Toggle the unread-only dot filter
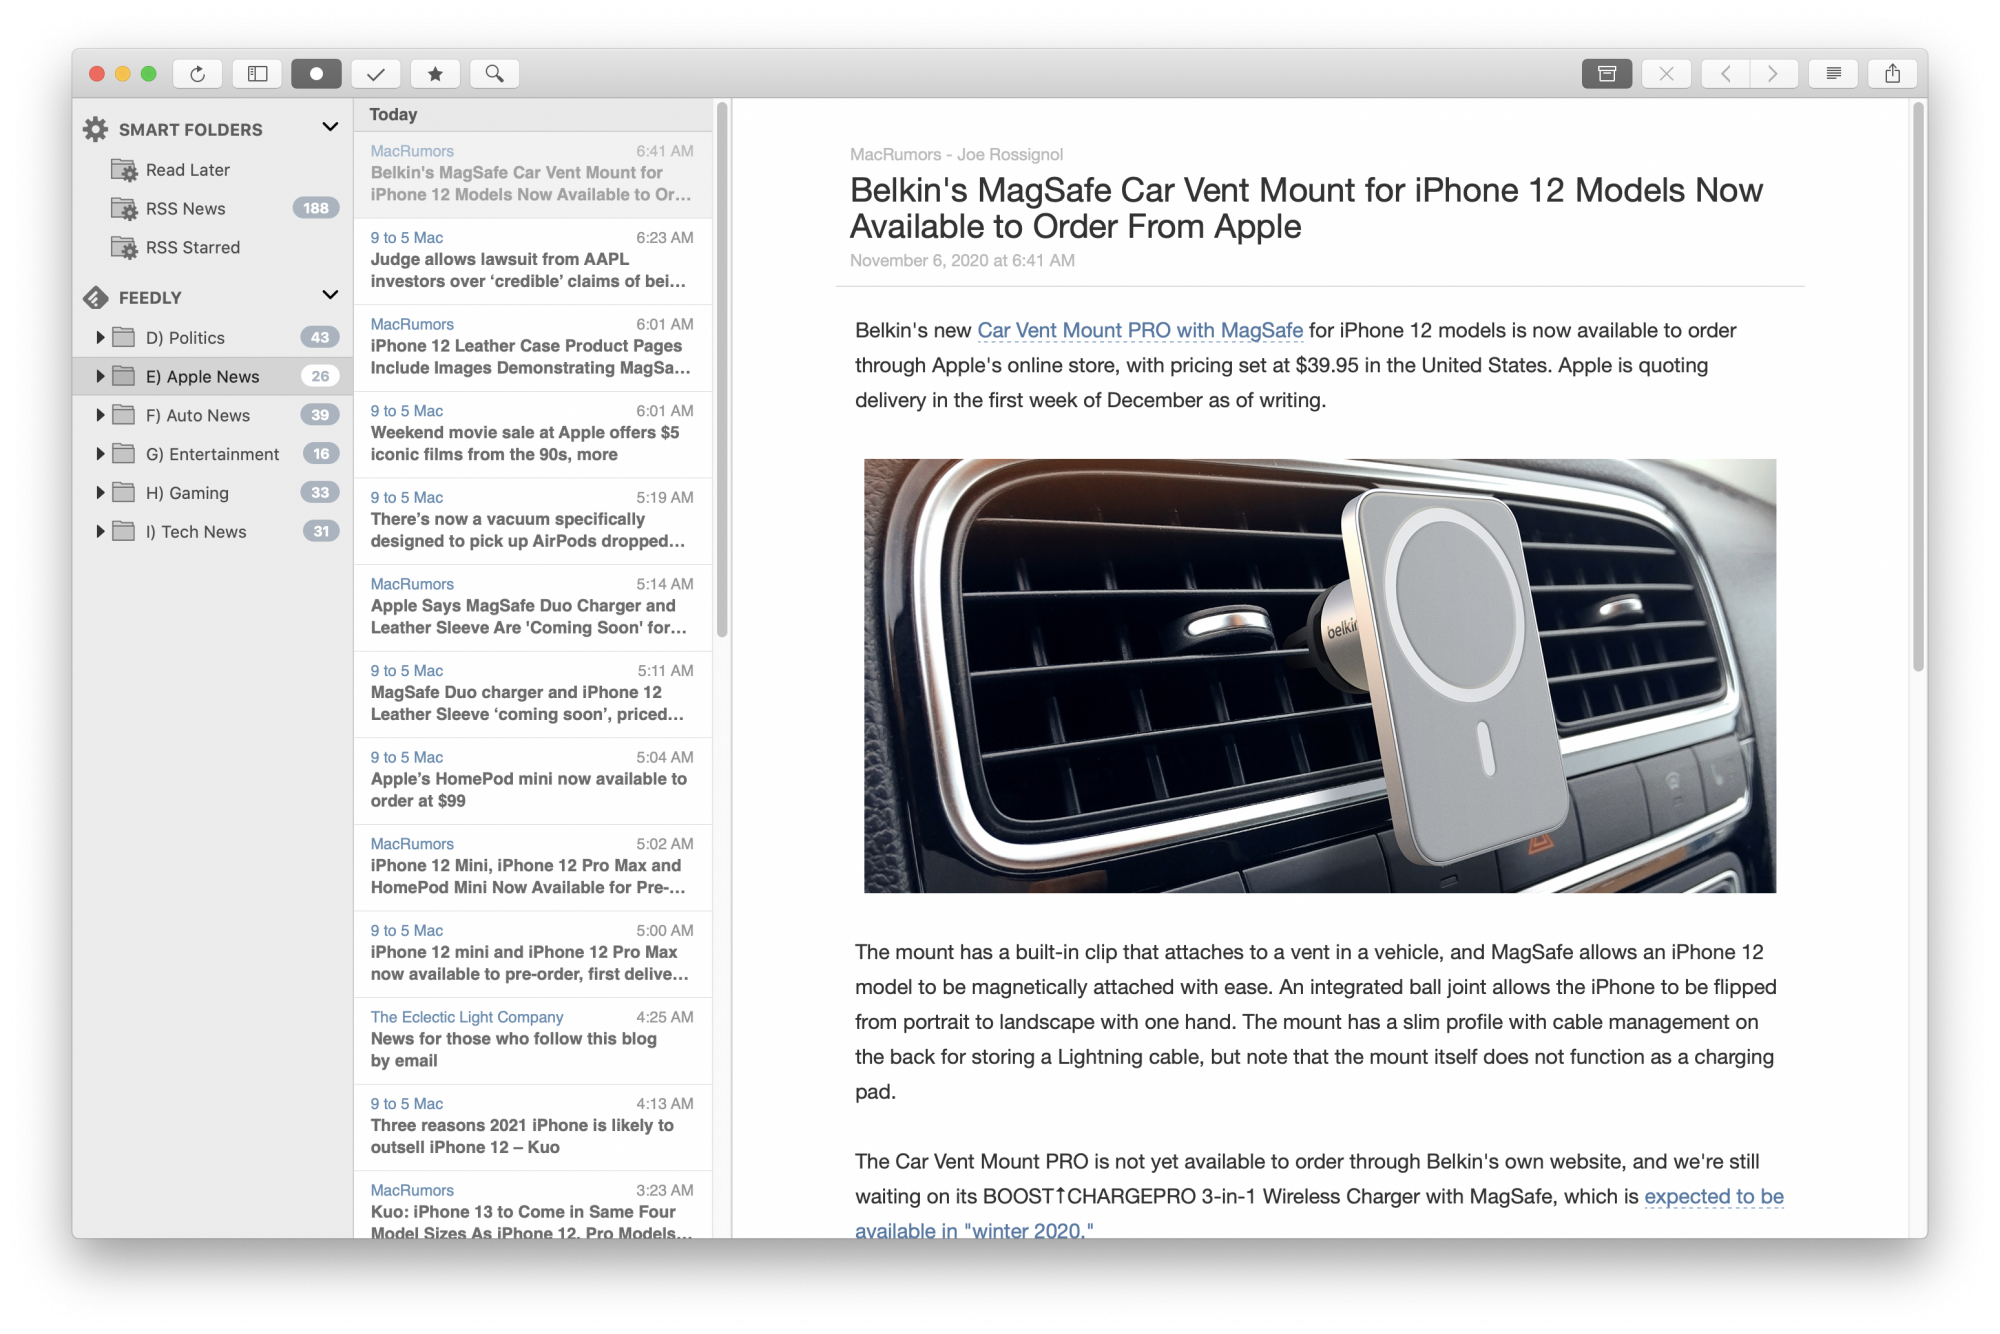Viewport: 2000px width, 1334px height. click(316, 74)
